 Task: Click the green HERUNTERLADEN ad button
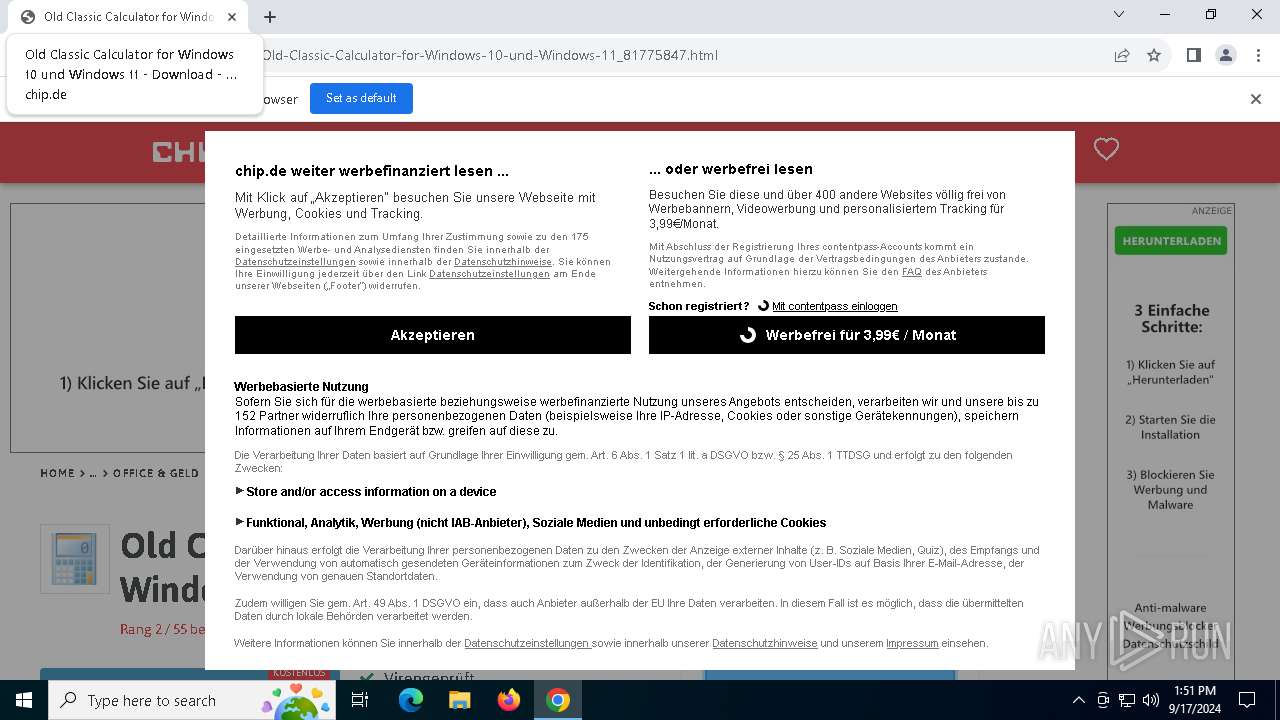tap(1170, 241)
